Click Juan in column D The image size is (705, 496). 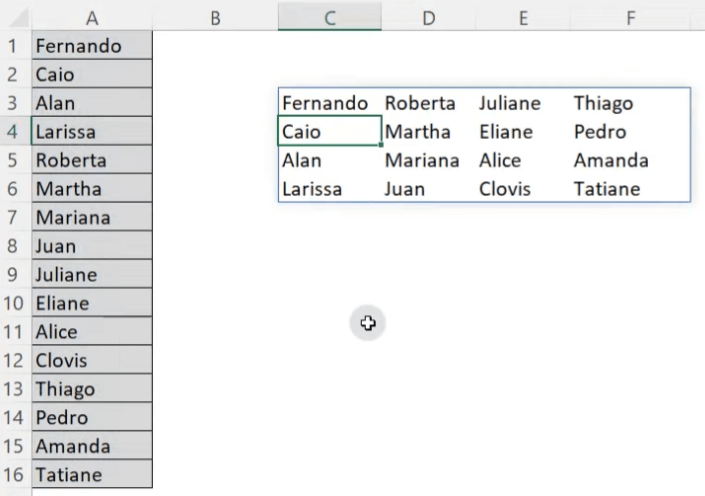428,188
